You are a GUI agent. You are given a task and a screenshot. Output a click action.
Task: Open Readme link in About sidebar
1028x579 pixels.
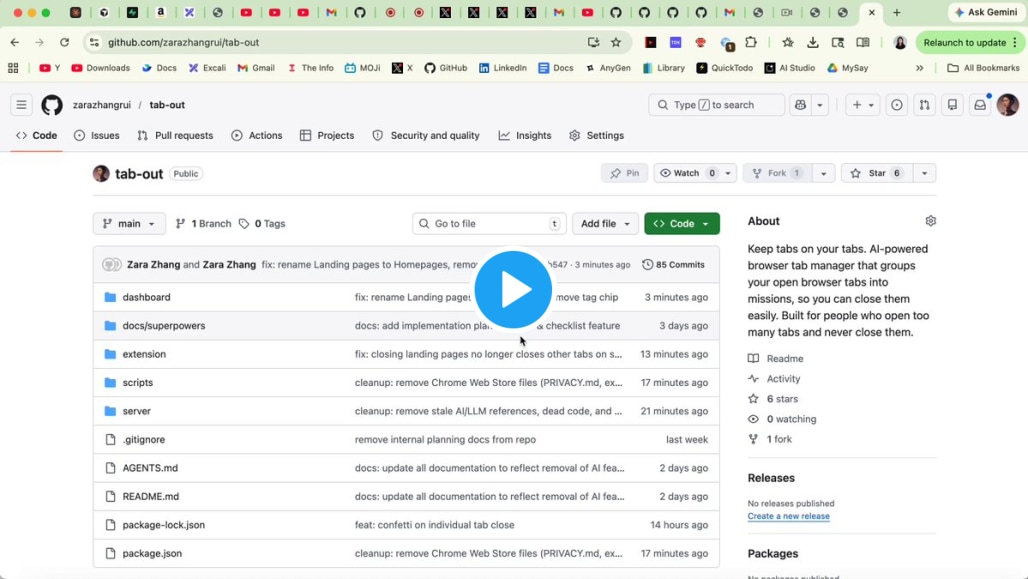[x=776, y=359]
